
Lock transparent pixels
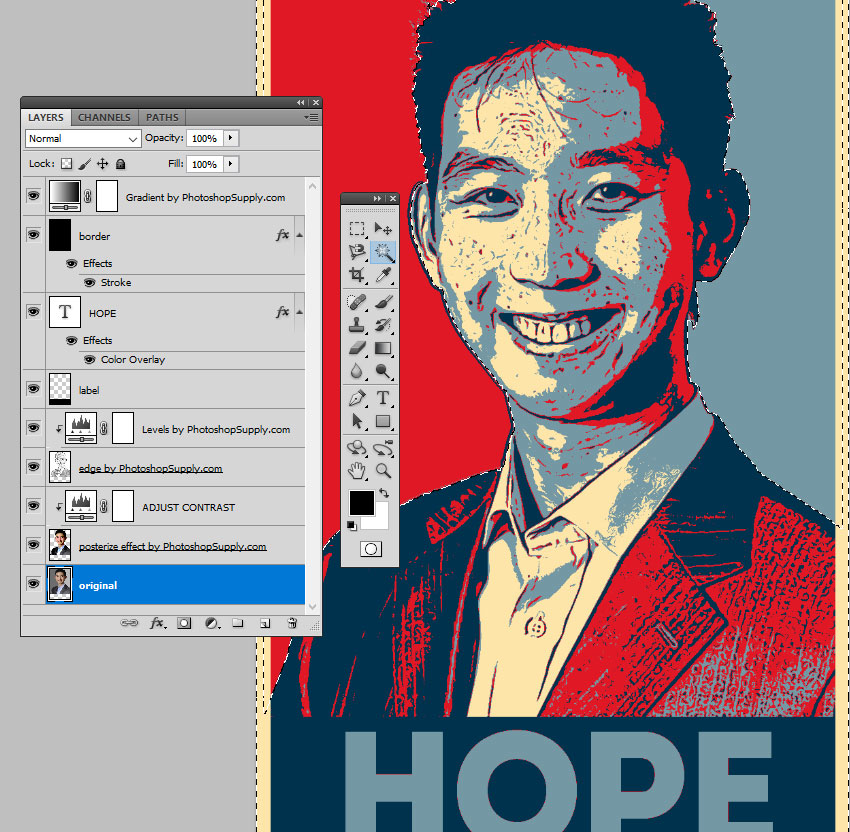pos(66,164)
